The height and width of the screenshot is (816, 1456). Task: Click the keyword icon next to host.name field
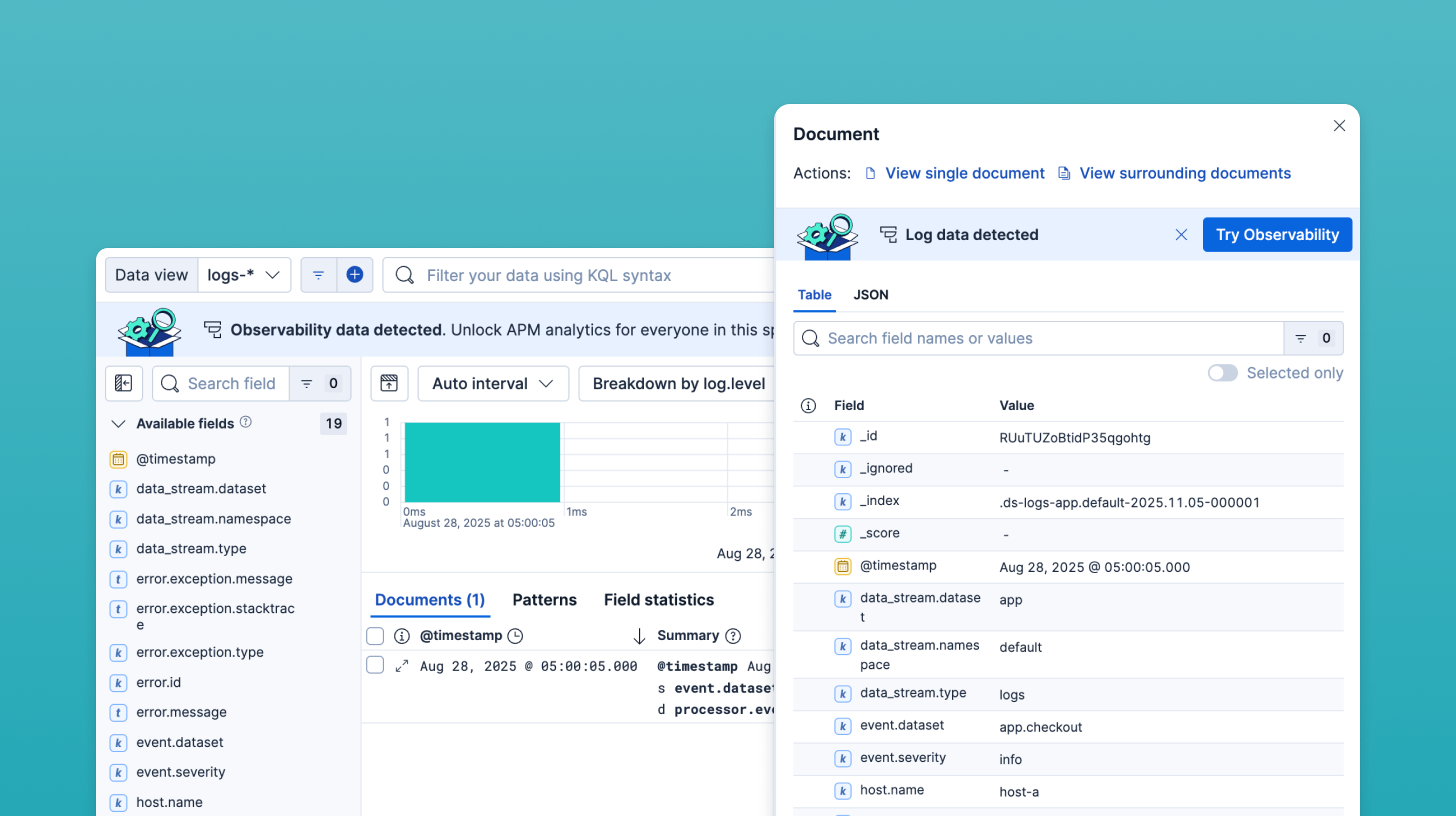coord(843,790)
